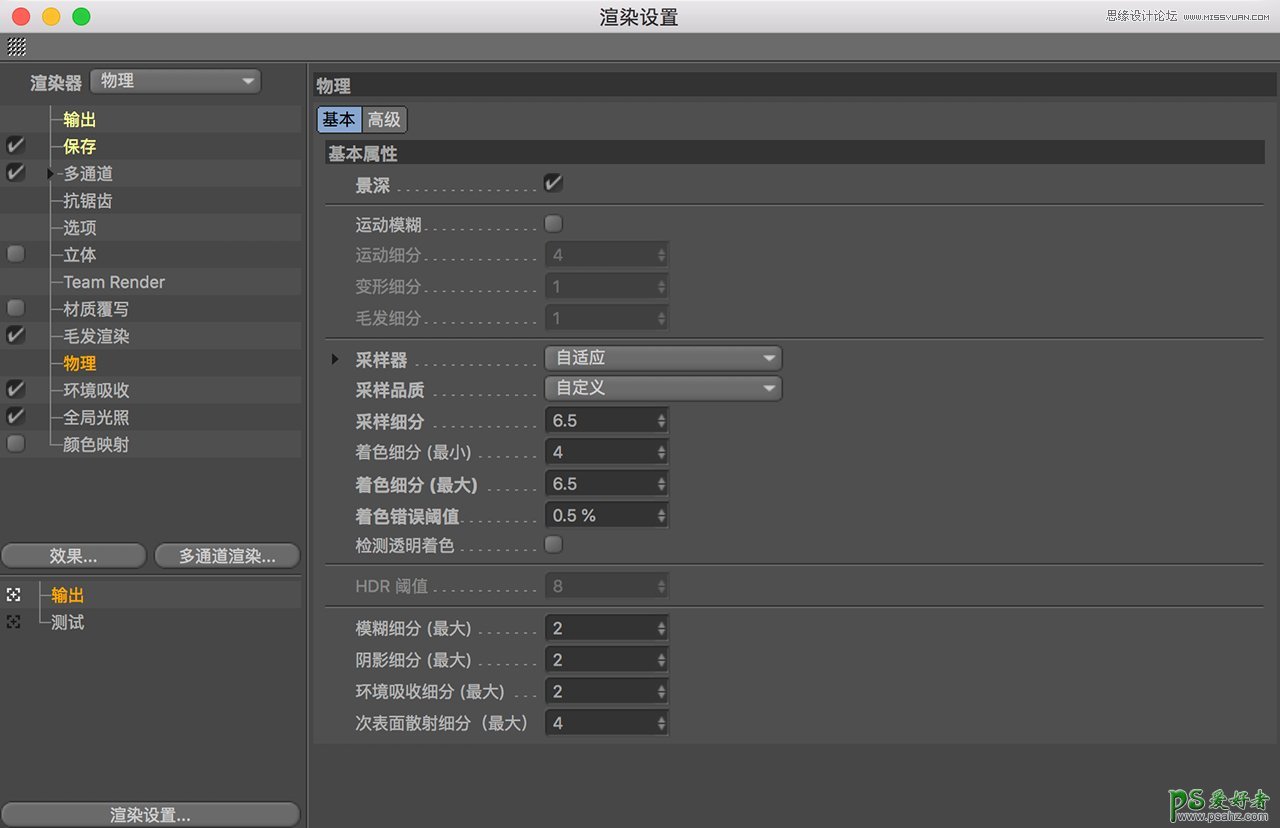Minimize the window with yellow button
This screenshot has height=828, width=1280.
tap(50, 16)
